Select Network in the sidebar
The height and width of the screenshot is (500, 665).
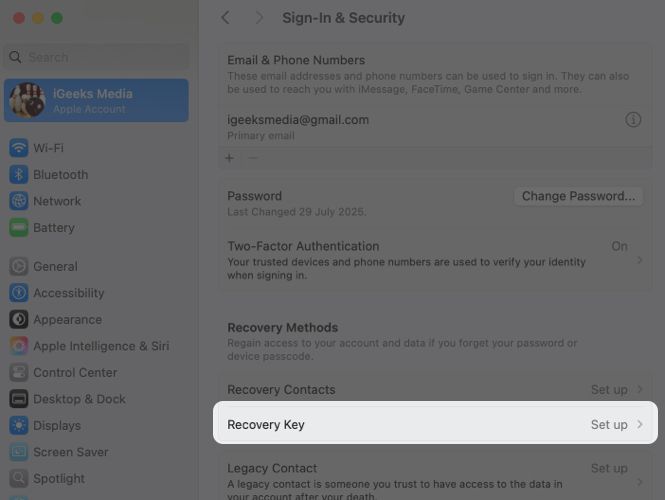coord(57,201)
